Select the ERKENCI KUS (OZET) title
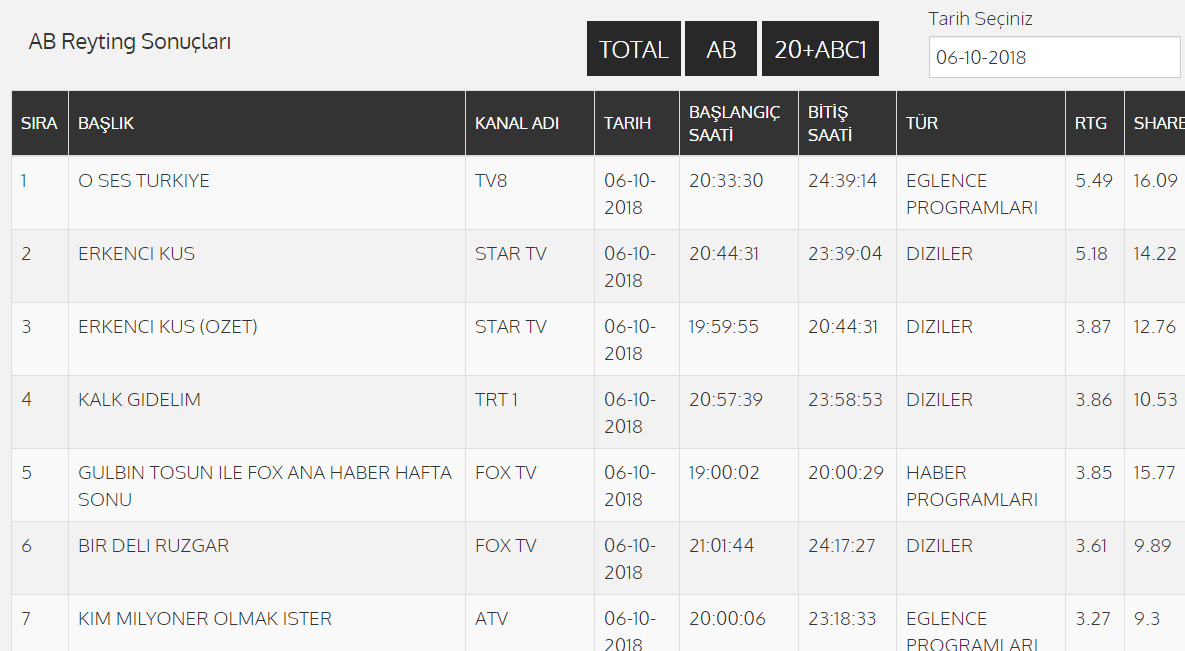This screenshot has height=651, width=1185. click(168, 327)
